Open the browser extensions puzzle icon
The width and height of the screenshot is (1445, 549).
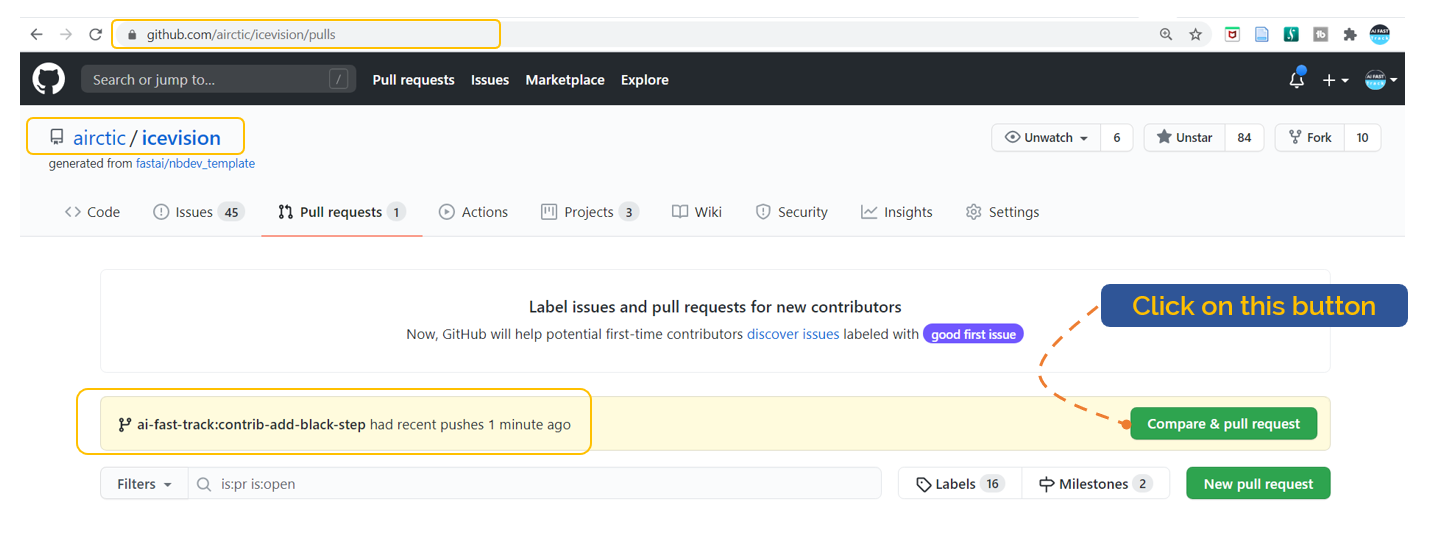click(1349, 34)
